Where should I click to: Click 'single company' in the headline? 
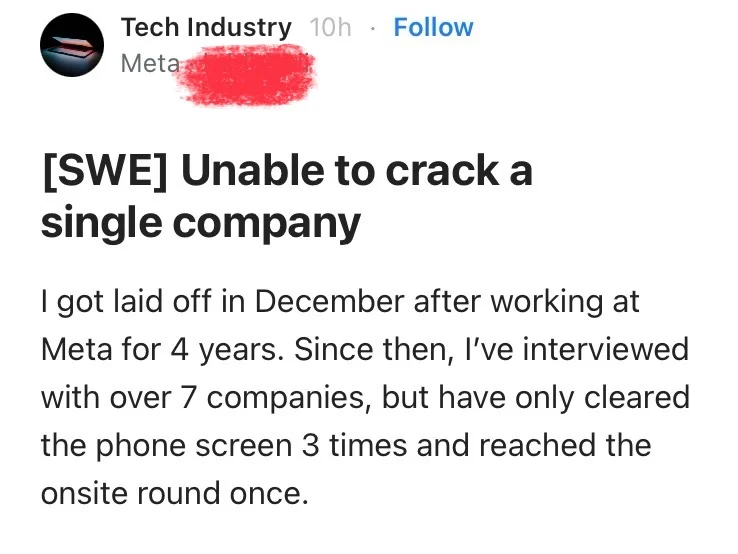pyautogui.click(x=201, y=223)
